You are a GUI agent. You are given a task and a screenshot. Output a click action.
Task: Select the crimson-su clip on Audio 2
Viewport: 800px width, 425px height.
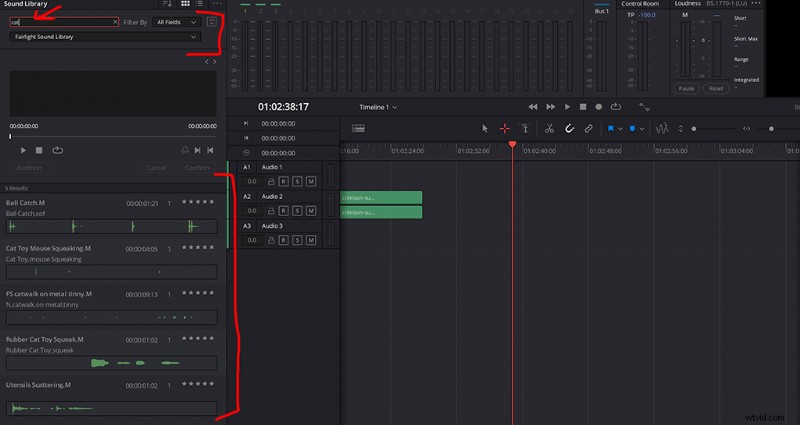pyautogui.click(x=381, y=205)
